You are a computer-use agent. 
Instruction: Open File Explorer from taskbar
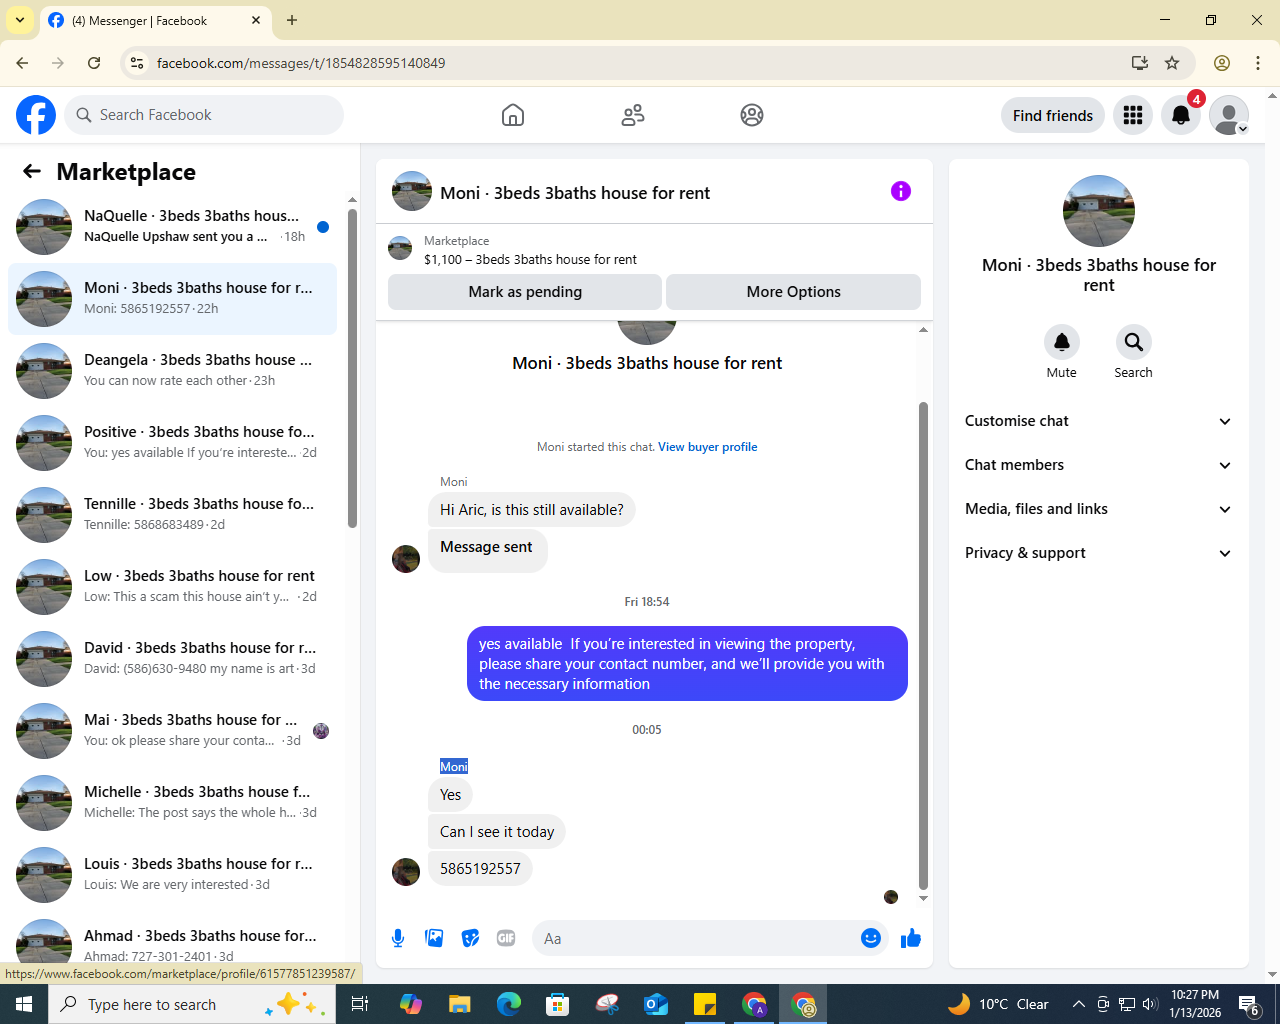click(459, 1004)
